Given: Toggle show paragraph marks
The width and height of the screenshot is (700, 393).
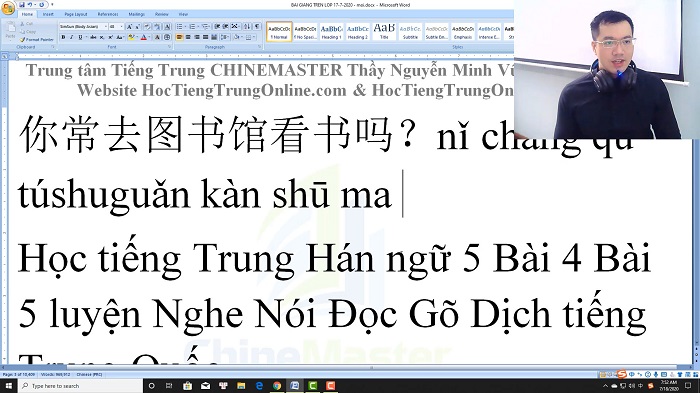Looking at the screenshot, I should 257,26.
